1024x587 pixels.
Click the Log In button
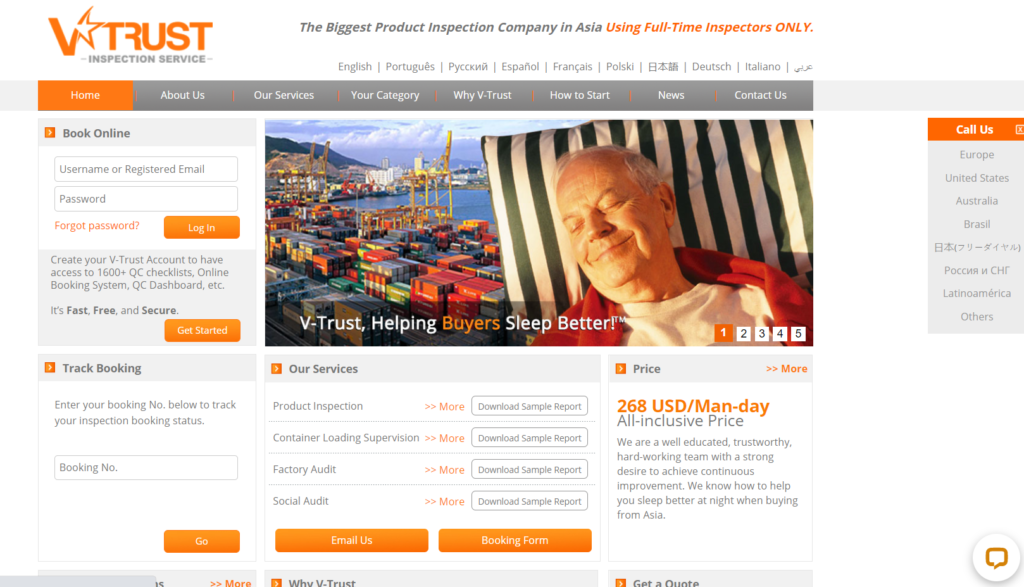(202, 227)
